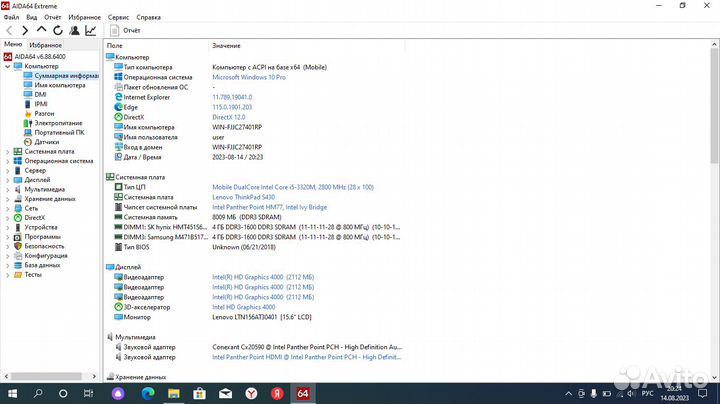The width and height of the screenshot is (720, 404).
Task: Click the right pane vertical scrollbar
Action: [714, 106]
